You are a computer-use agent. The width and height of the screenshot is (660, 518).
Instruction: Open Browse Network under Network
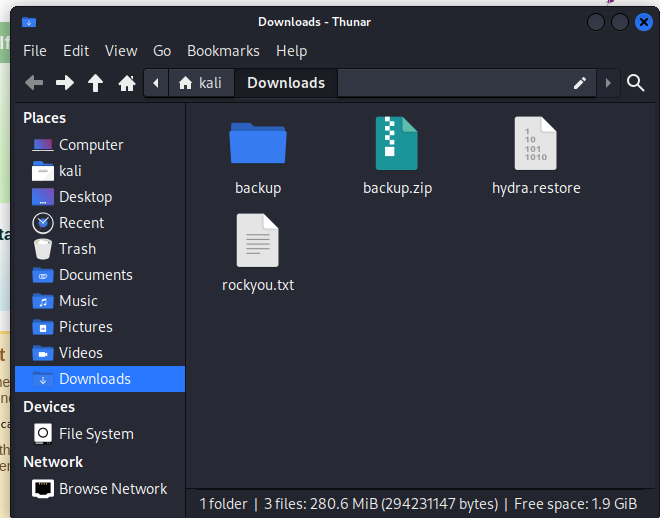point(100,489)
